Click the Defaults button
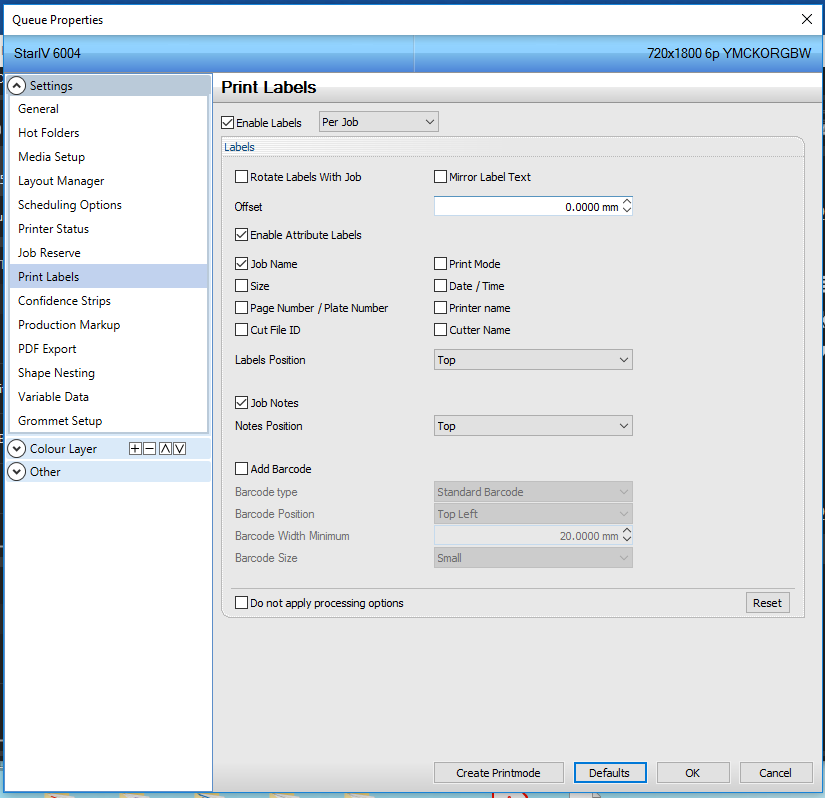Image resolution: width=825 pixels, height=798 pixels. pos(610,773)
